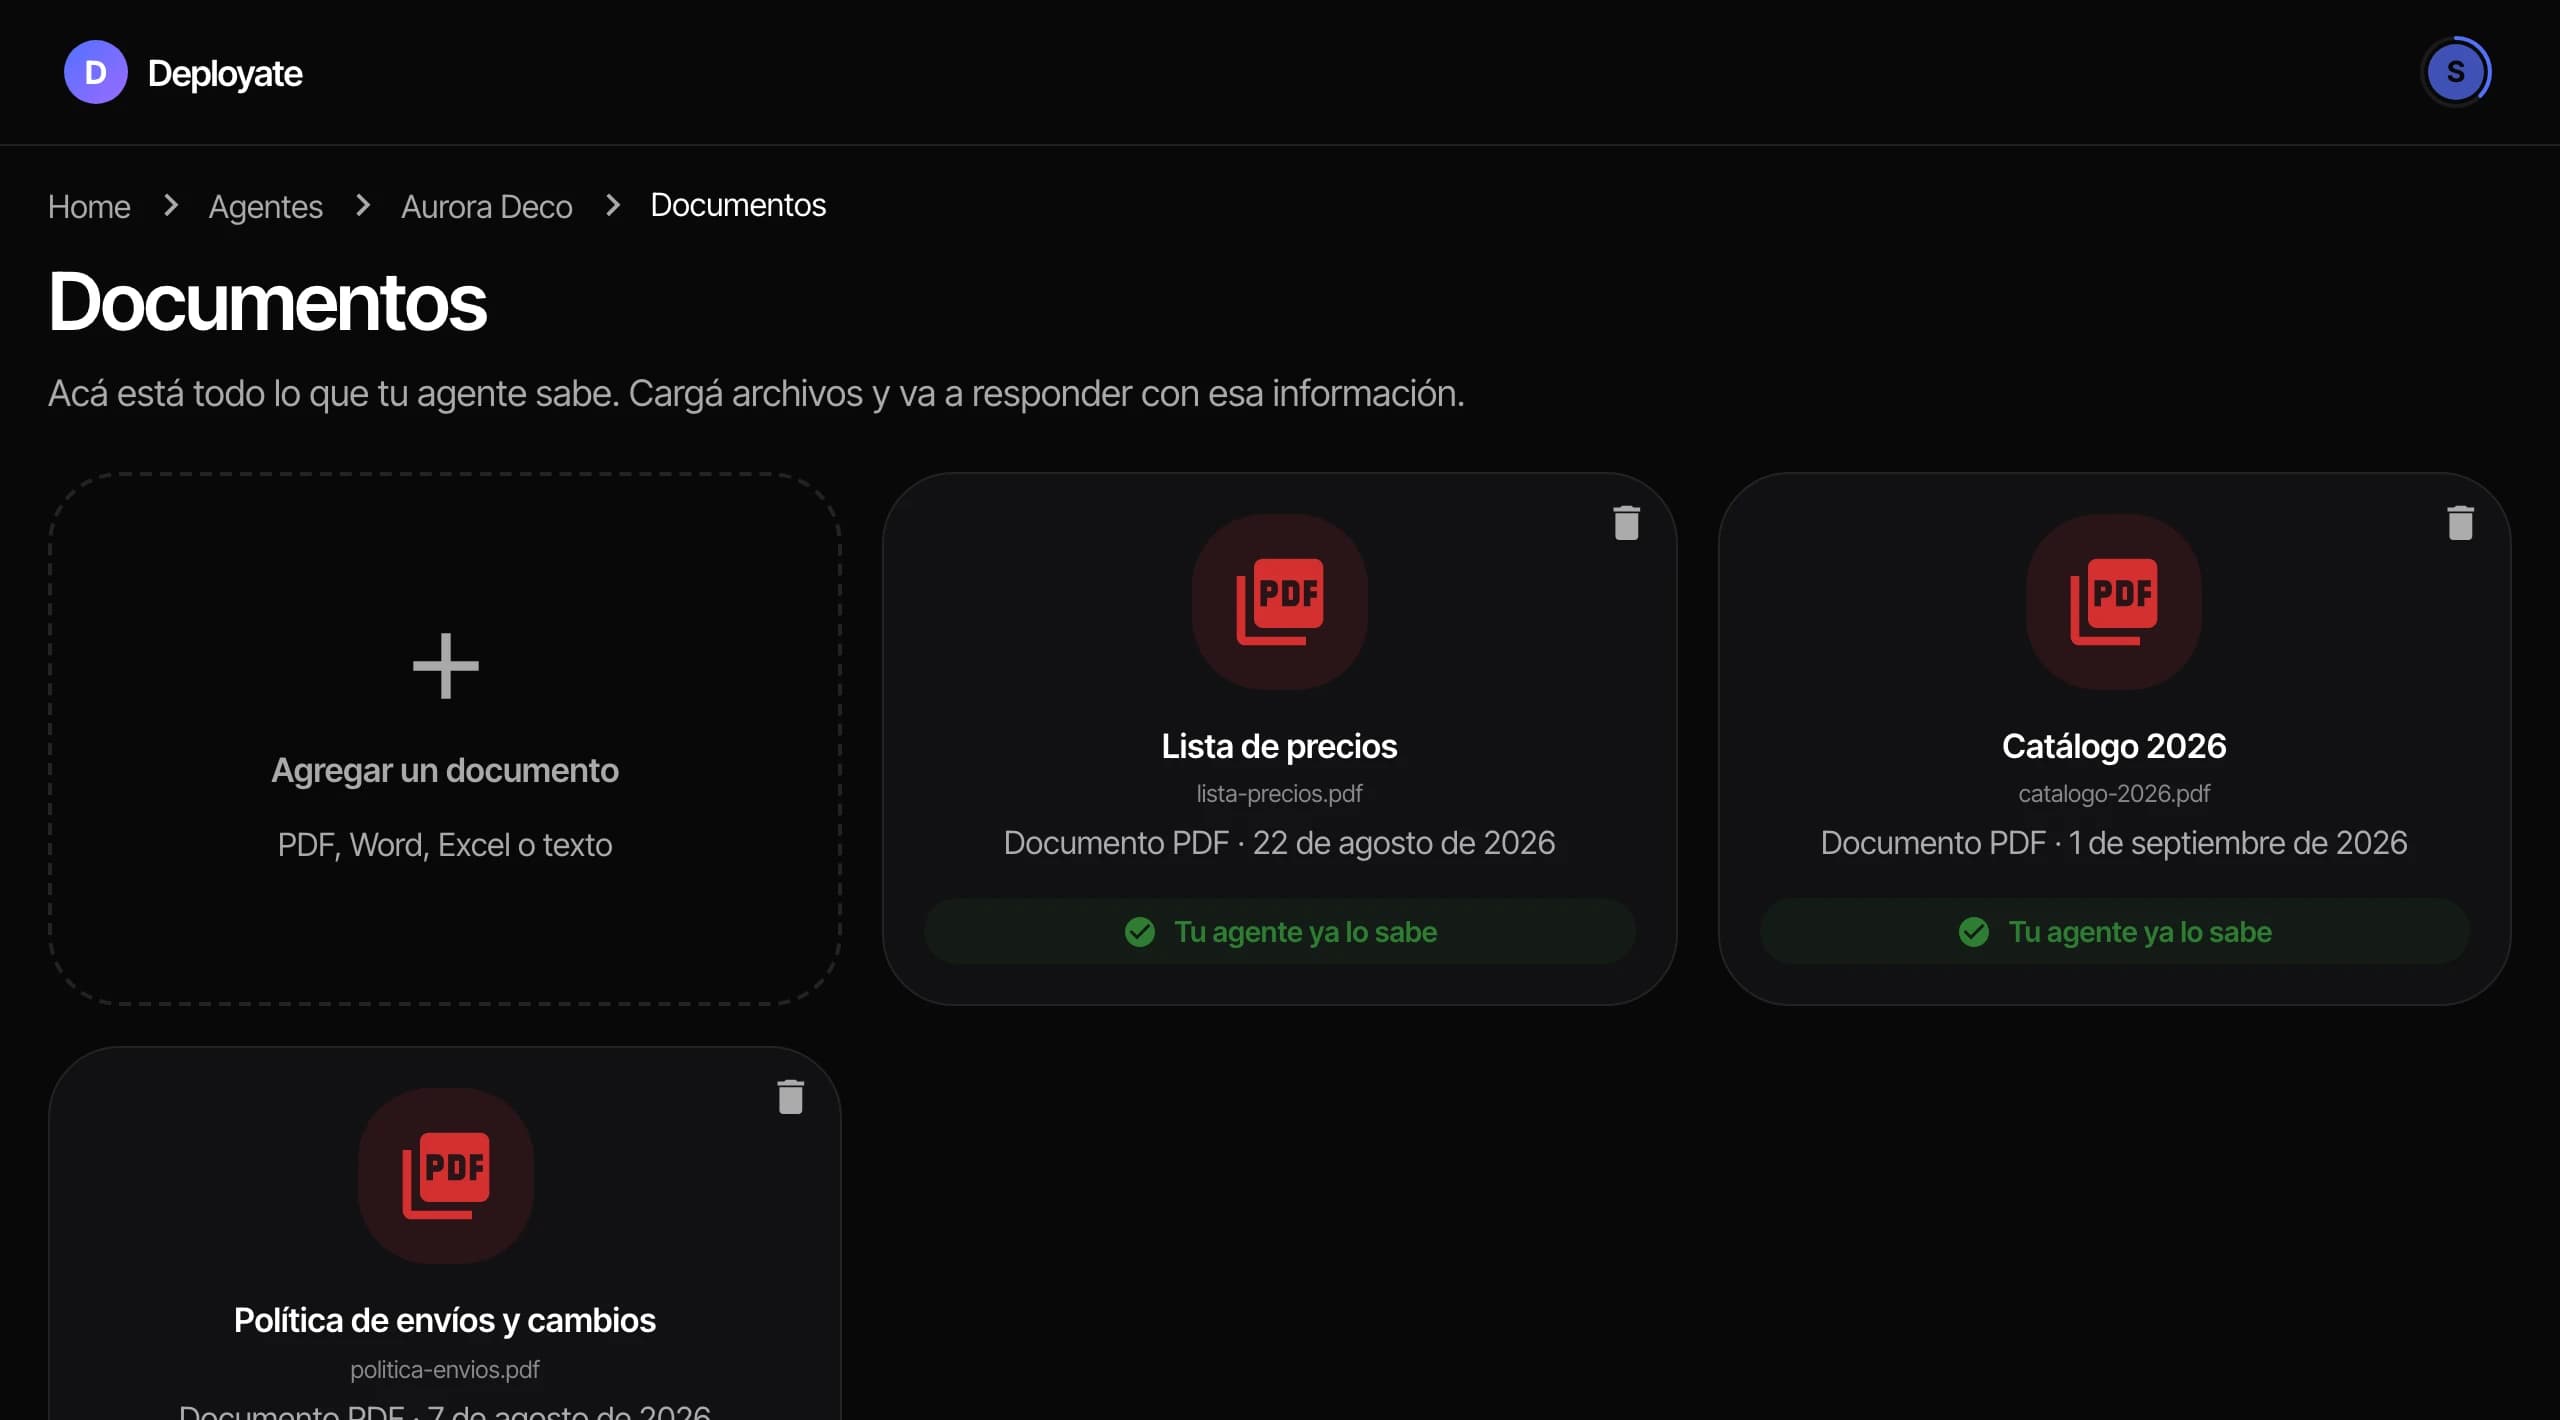The image size is (2560, 1420).
Task: Click the lista-precios.pdf filename
Action: click(1279, 794)
